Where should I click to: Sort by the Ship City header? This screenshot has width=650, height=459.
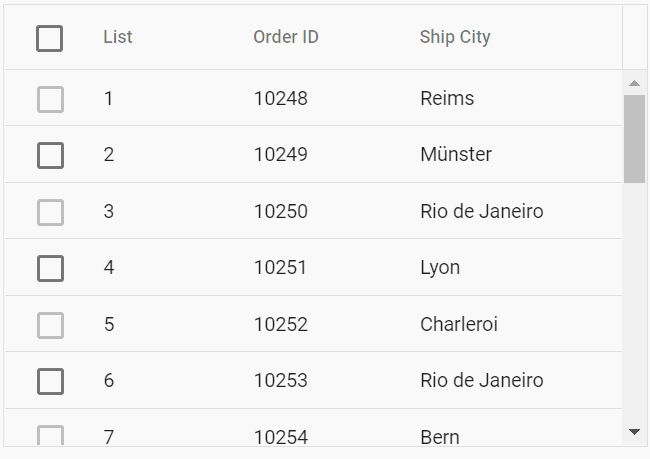click(x=455, y=38)
